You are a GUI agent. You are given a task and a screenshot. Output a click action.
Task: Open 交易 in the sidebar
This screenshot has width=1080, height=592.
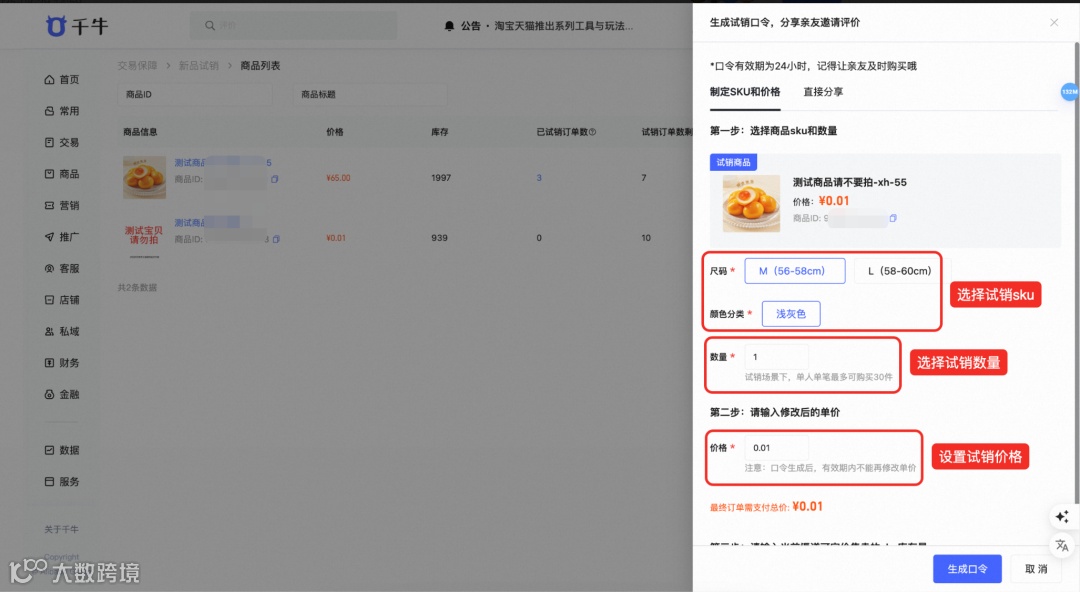point(62,143)
